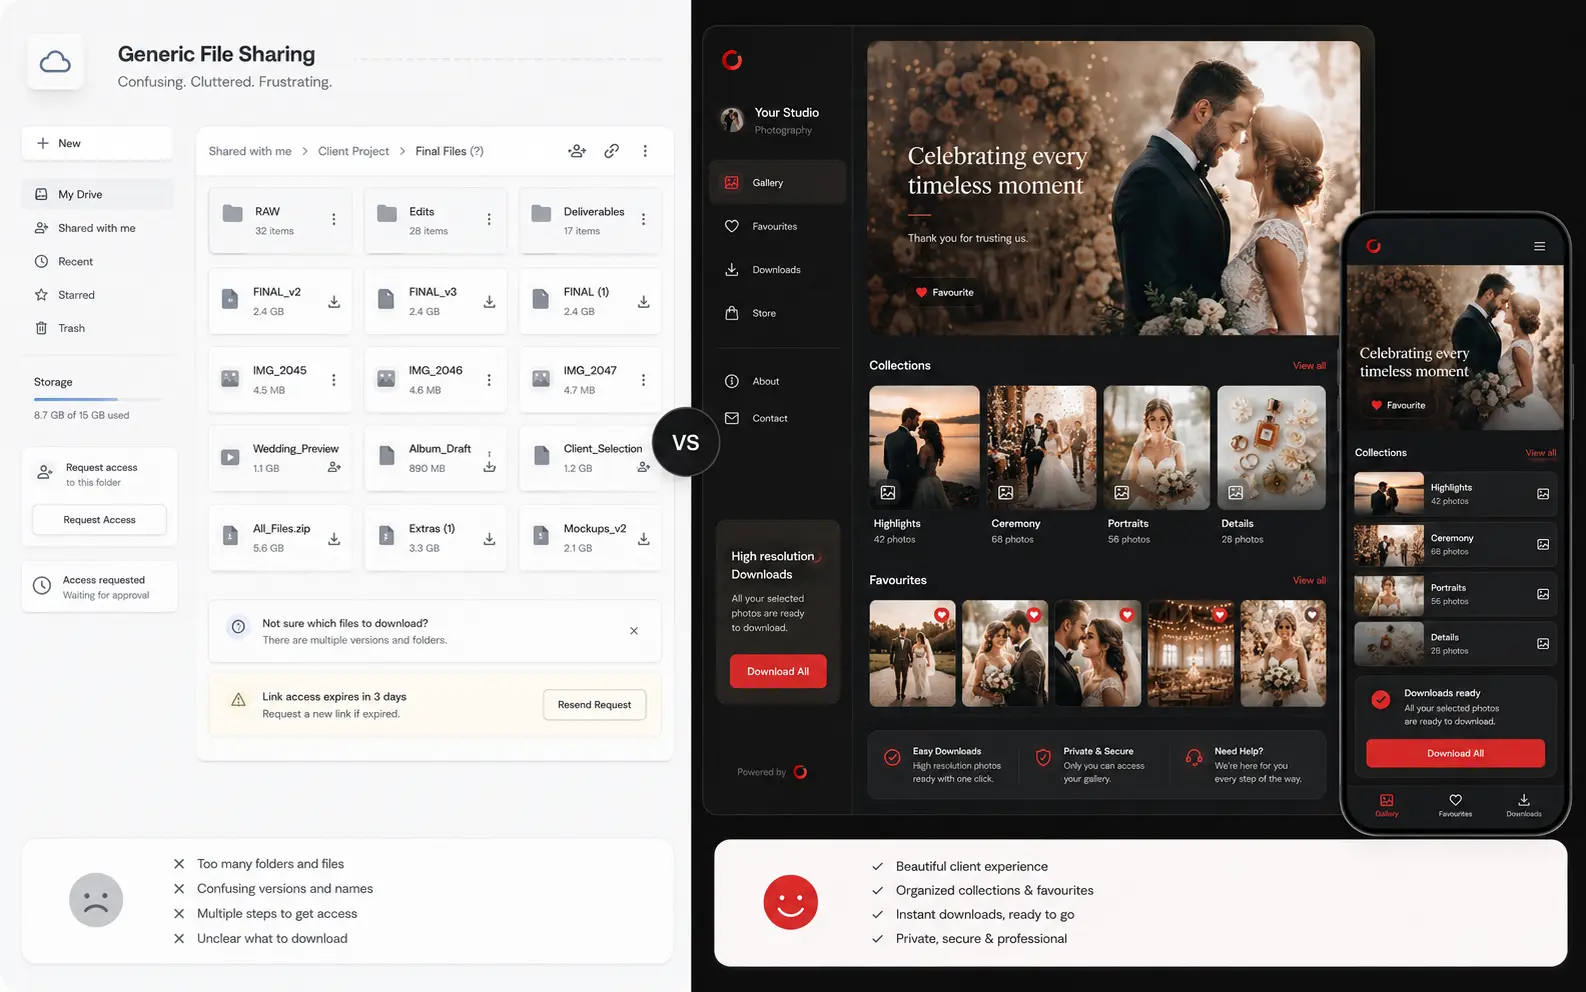Click the Need Help headset icon
The image size is (1586, 992).
1194,757
